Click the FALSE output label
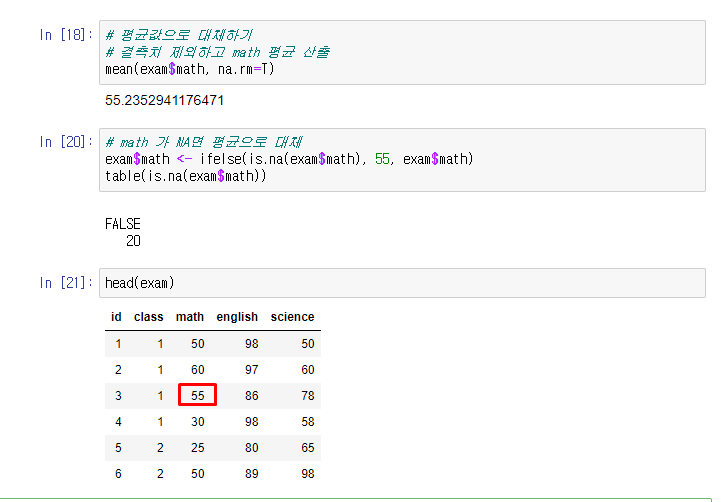The width and height of the screenshot is (721, 502). click(x=123, y=224)
